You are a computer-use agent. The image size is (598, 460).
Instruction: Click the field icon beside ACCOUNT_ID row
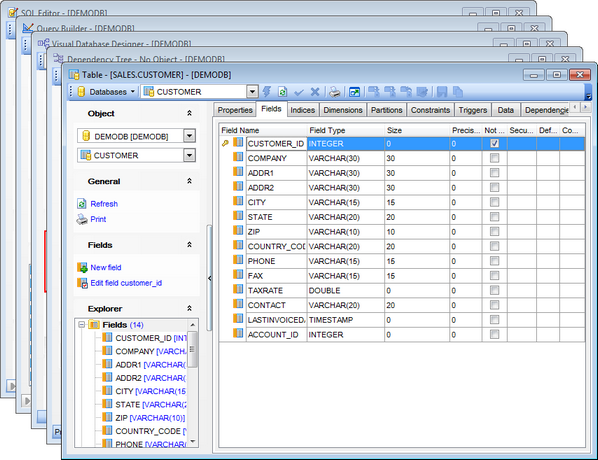click(x=238, y=334)
